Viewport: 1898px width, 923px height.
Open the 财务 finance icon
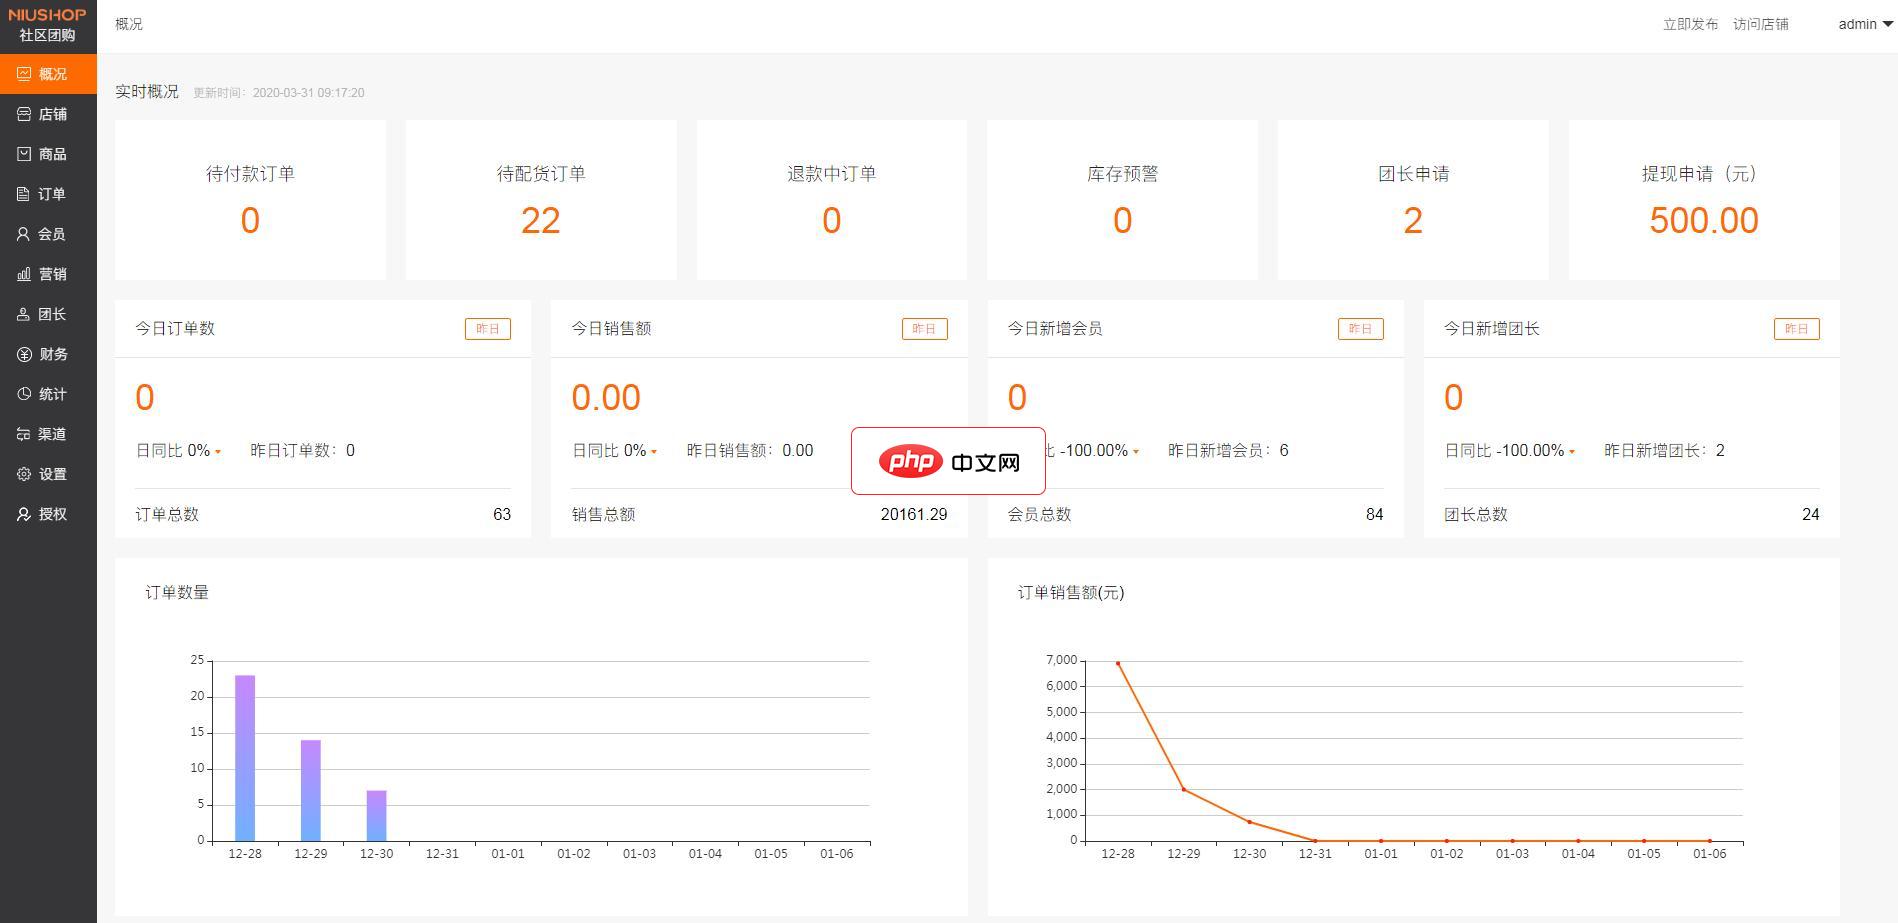point(47,354)
